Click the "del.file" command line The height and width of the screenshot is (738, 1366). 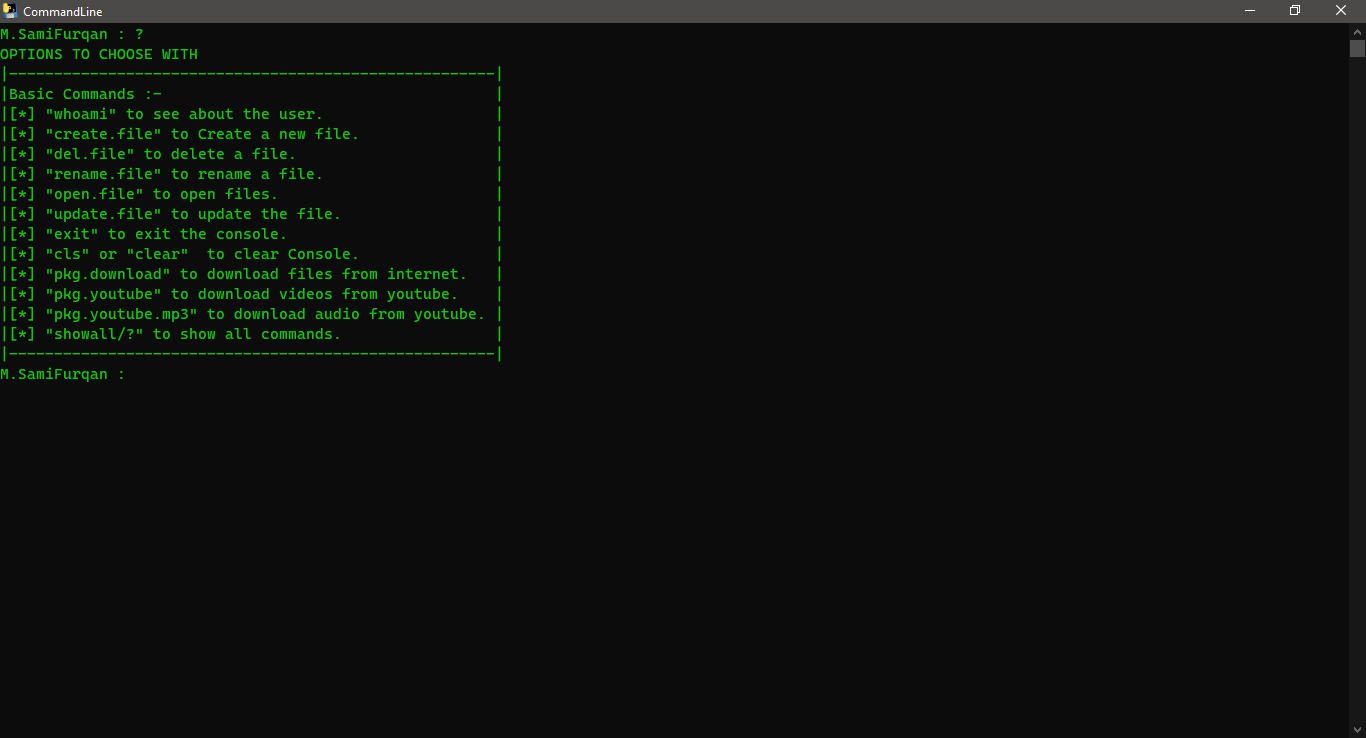click(x=152, y=154)
